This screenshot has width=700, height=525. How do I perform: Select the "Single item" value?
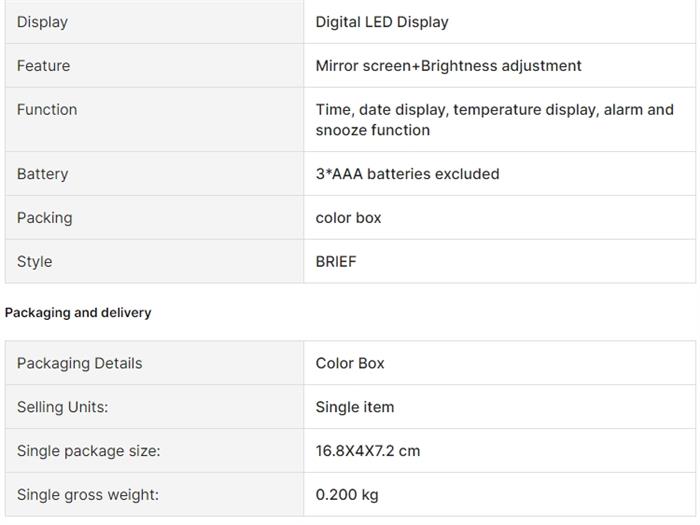pos(355,407)
